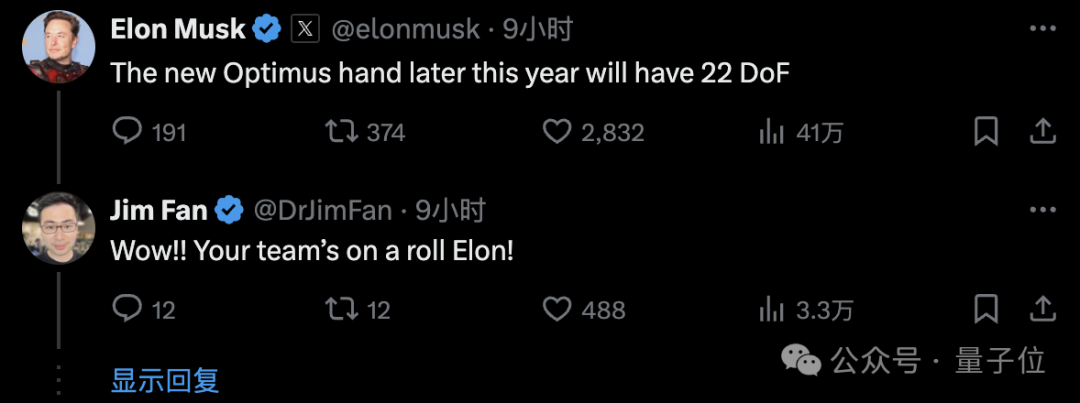Retweet Jim Fan's reply
Viewport: 1080px width, 403px height.
click(343, 309)
